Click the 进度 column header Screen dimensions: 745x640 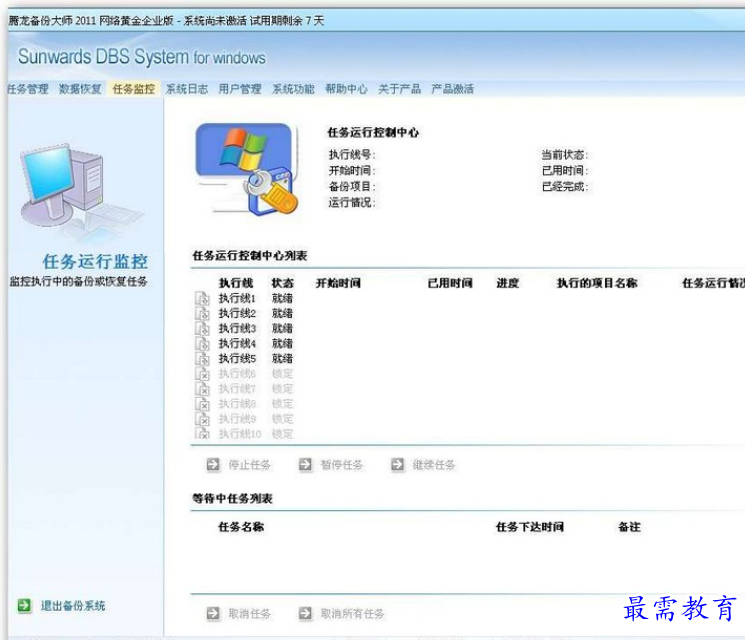[507, 283]
